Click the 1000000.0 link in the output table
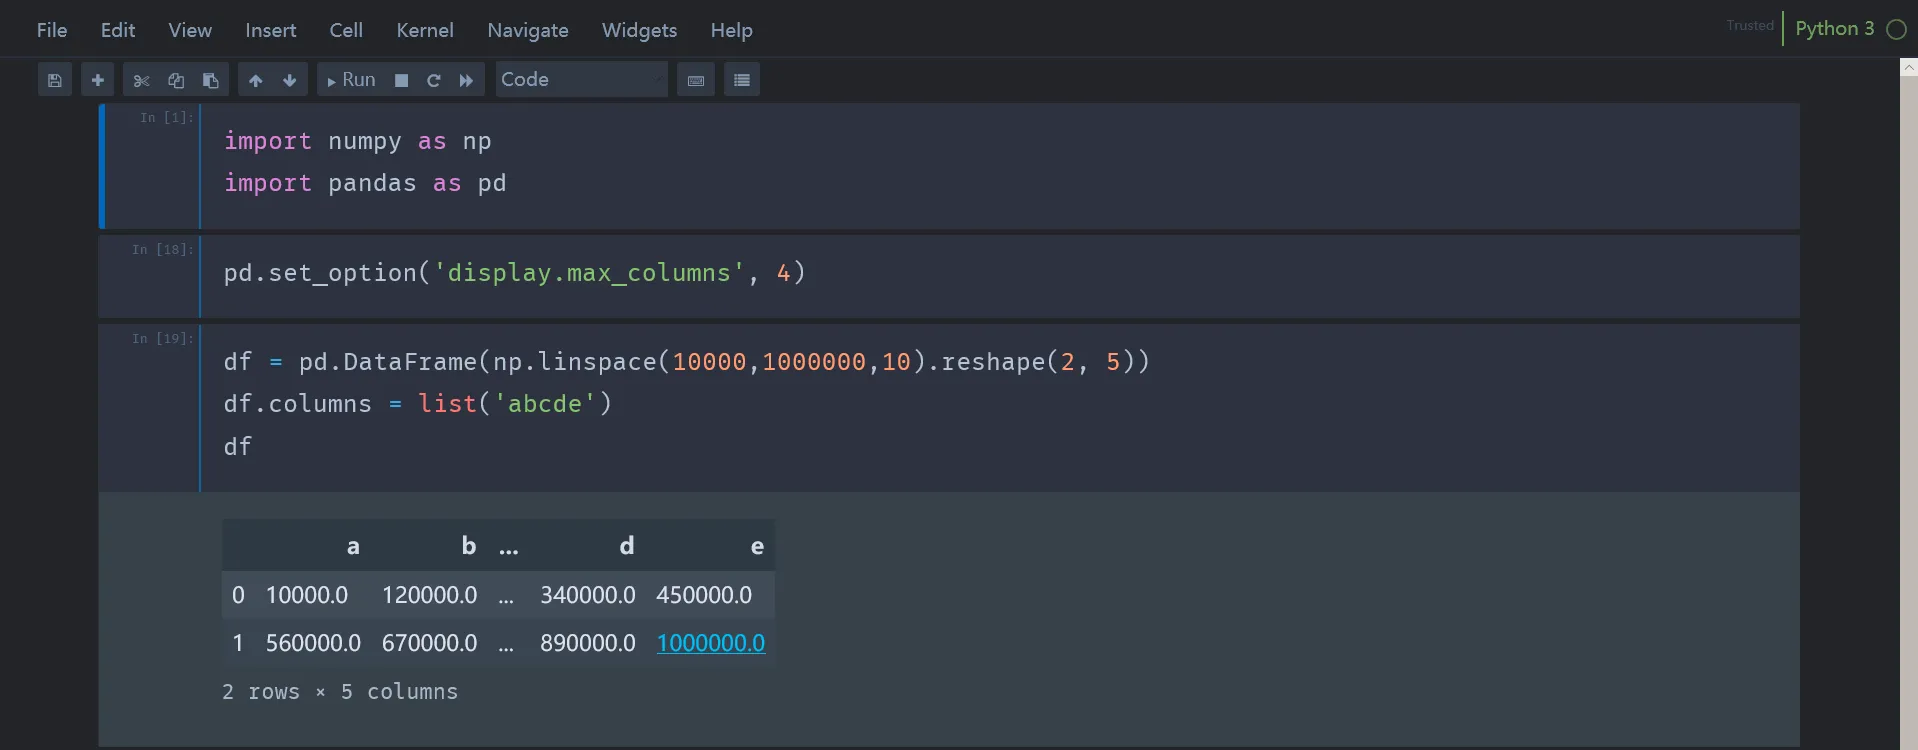Screen dimensions: 1918x750 [x=710, y=643]
